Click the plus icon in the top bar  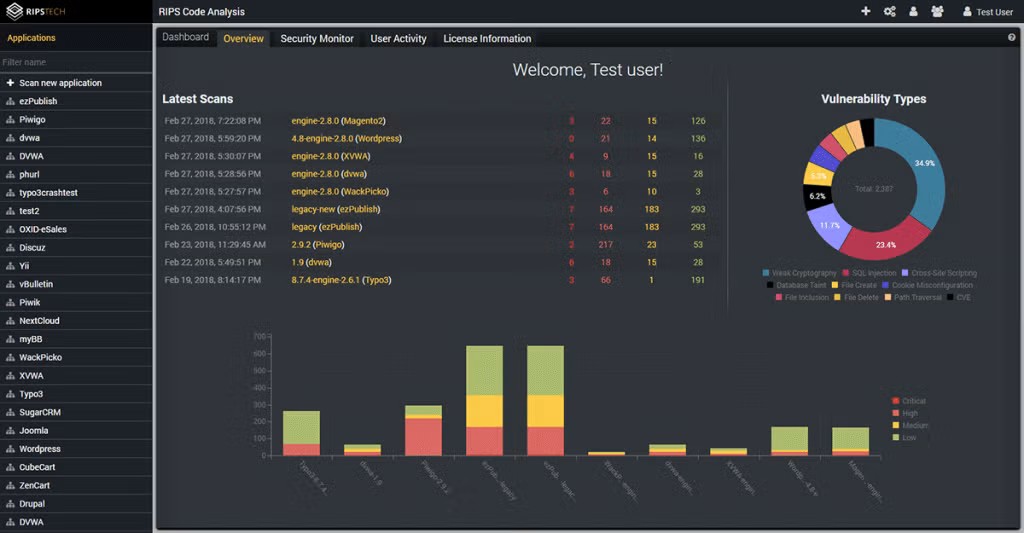865,11
